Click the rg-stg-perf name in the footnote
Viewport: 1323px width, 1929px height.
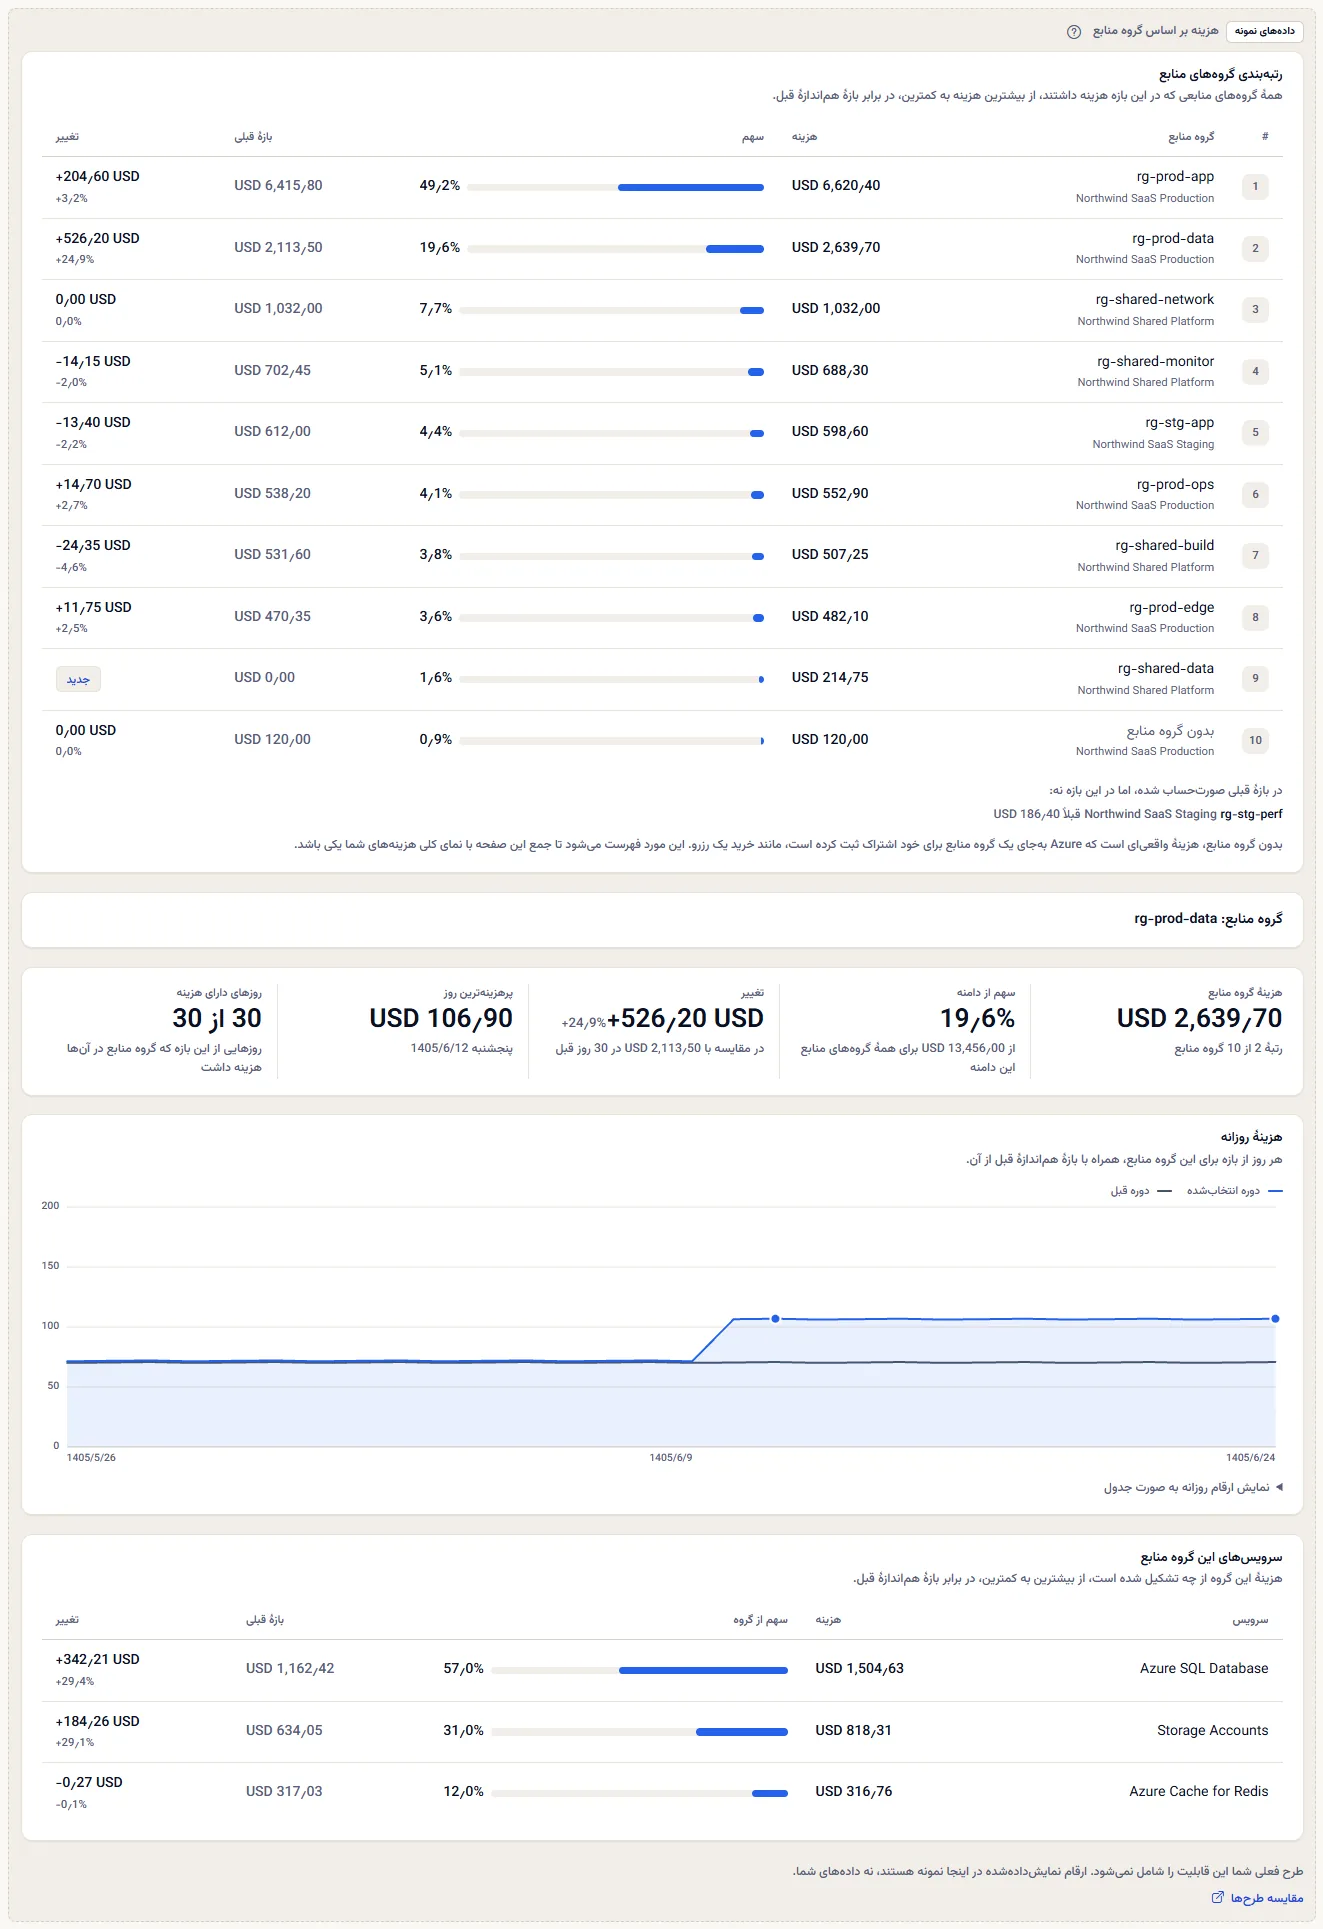click(x=1251, y=814)
